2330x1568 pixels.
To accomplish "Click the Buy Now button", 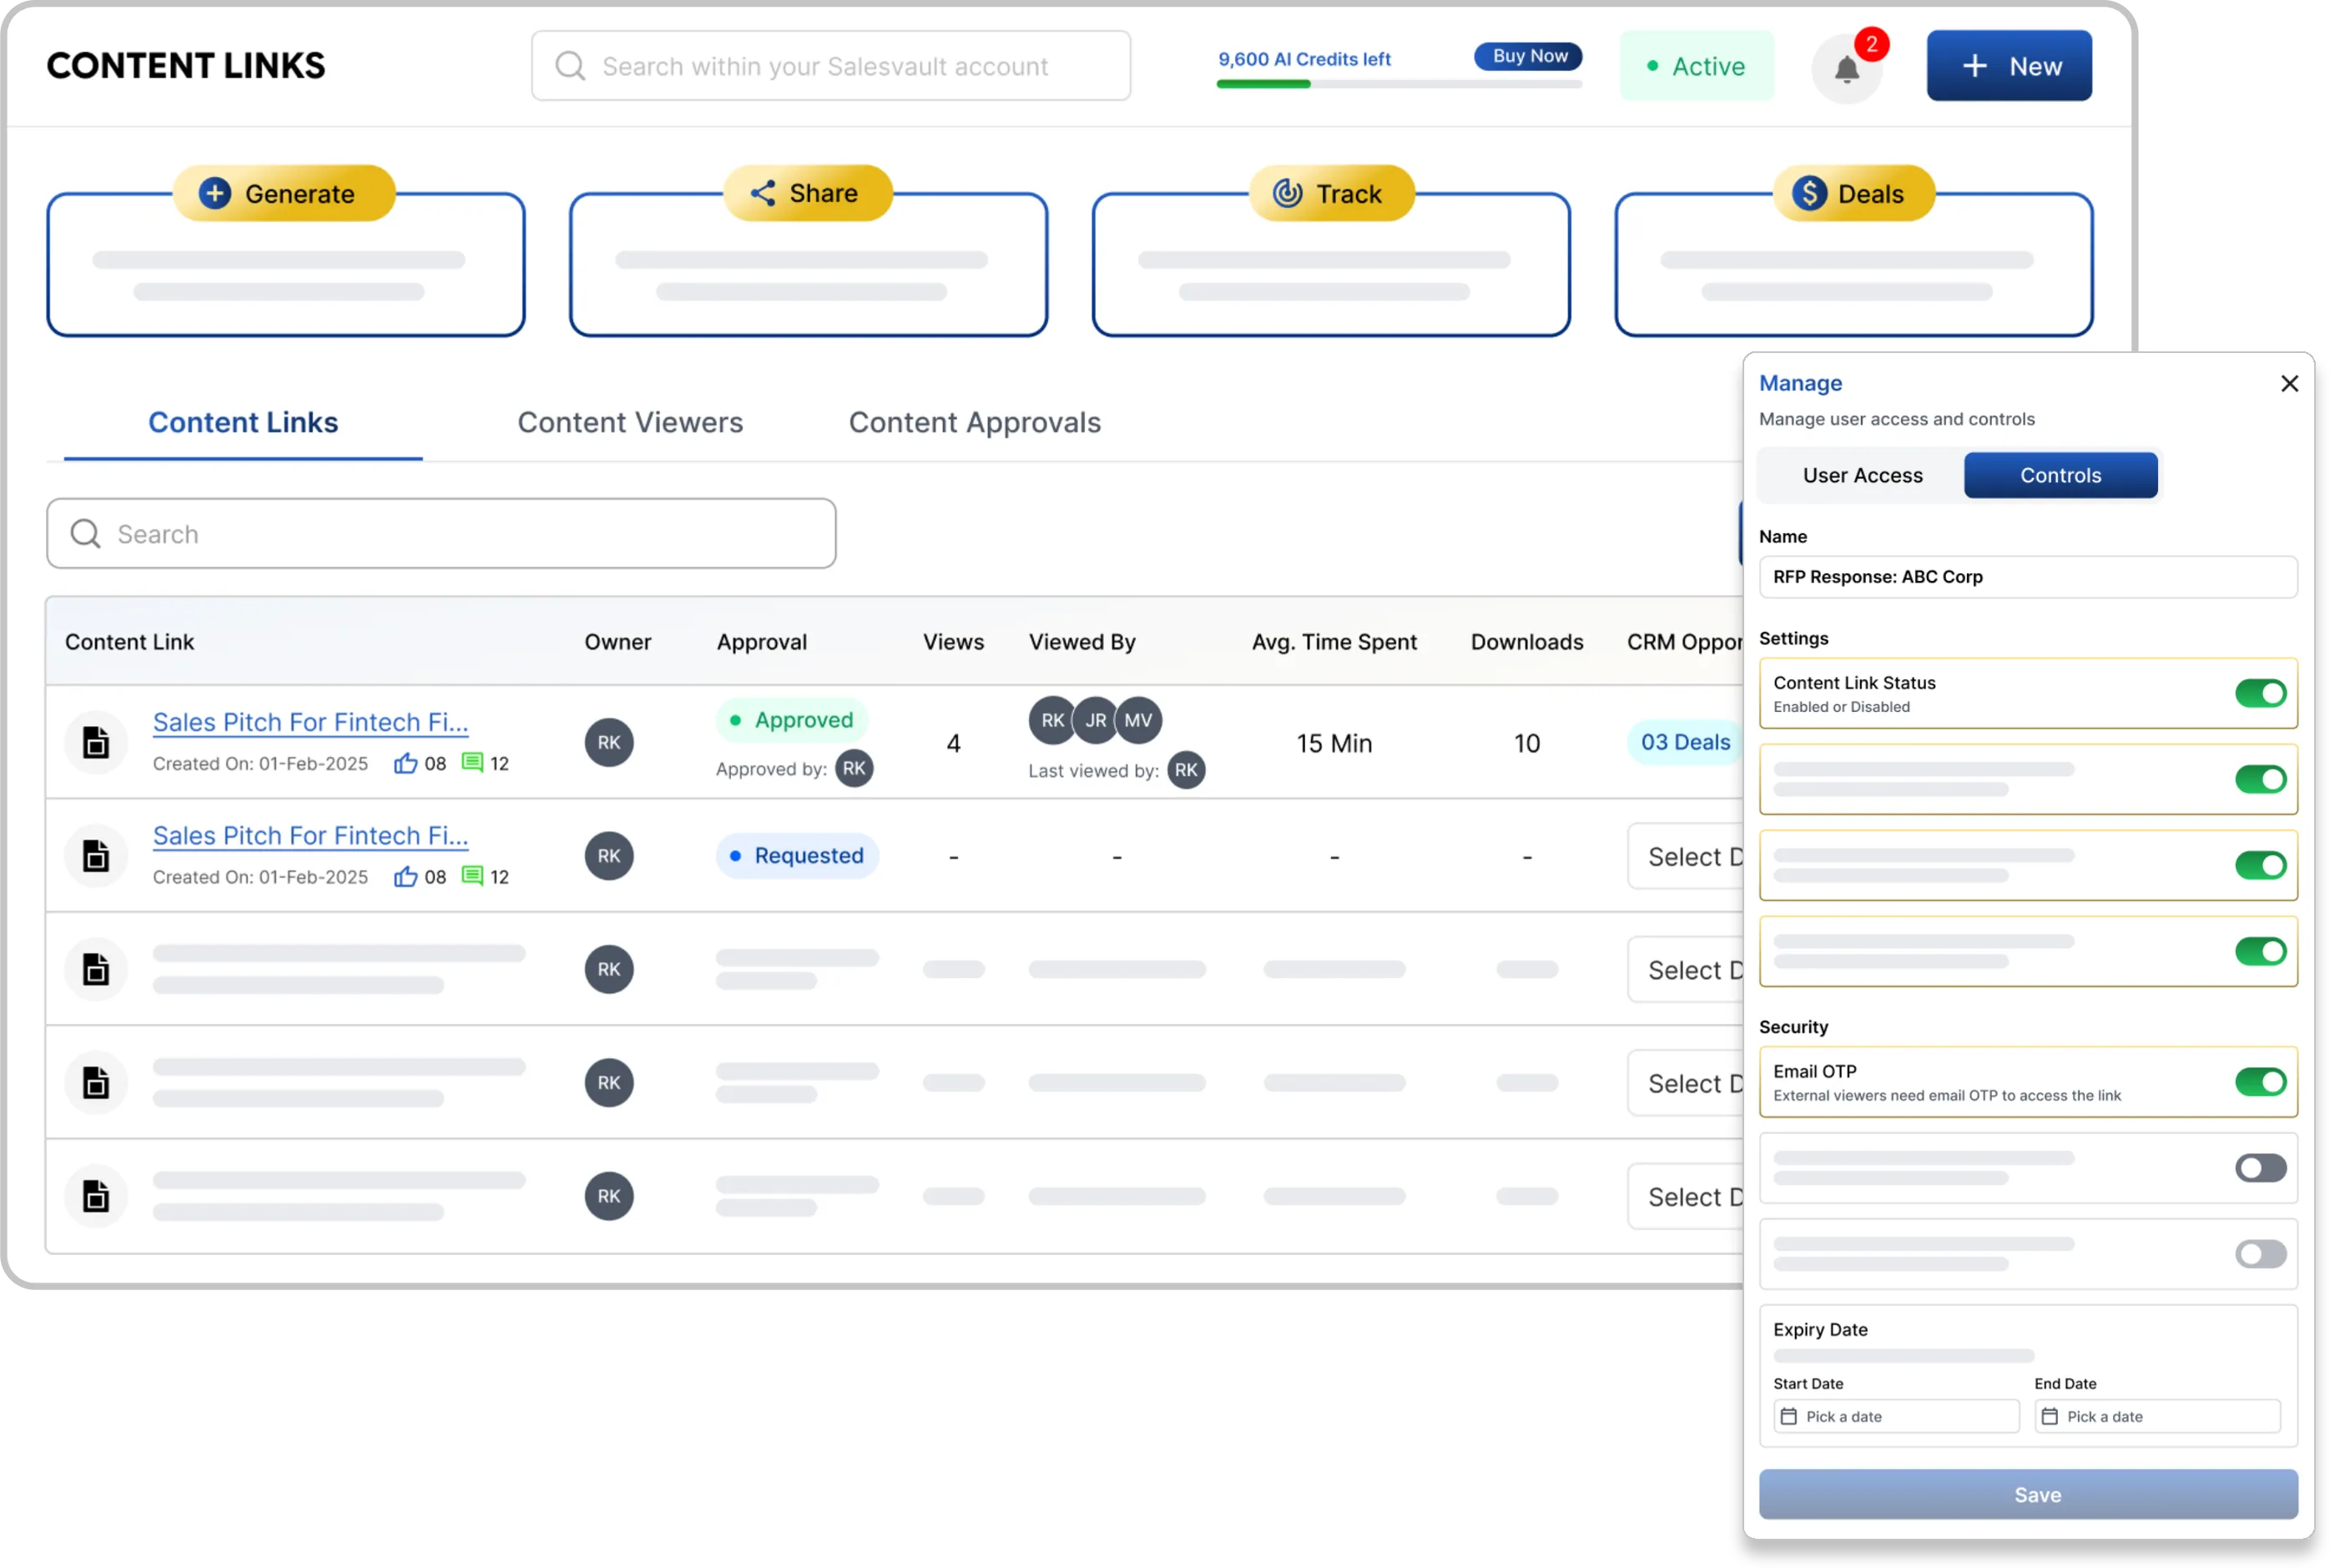I will (1528, 57).
